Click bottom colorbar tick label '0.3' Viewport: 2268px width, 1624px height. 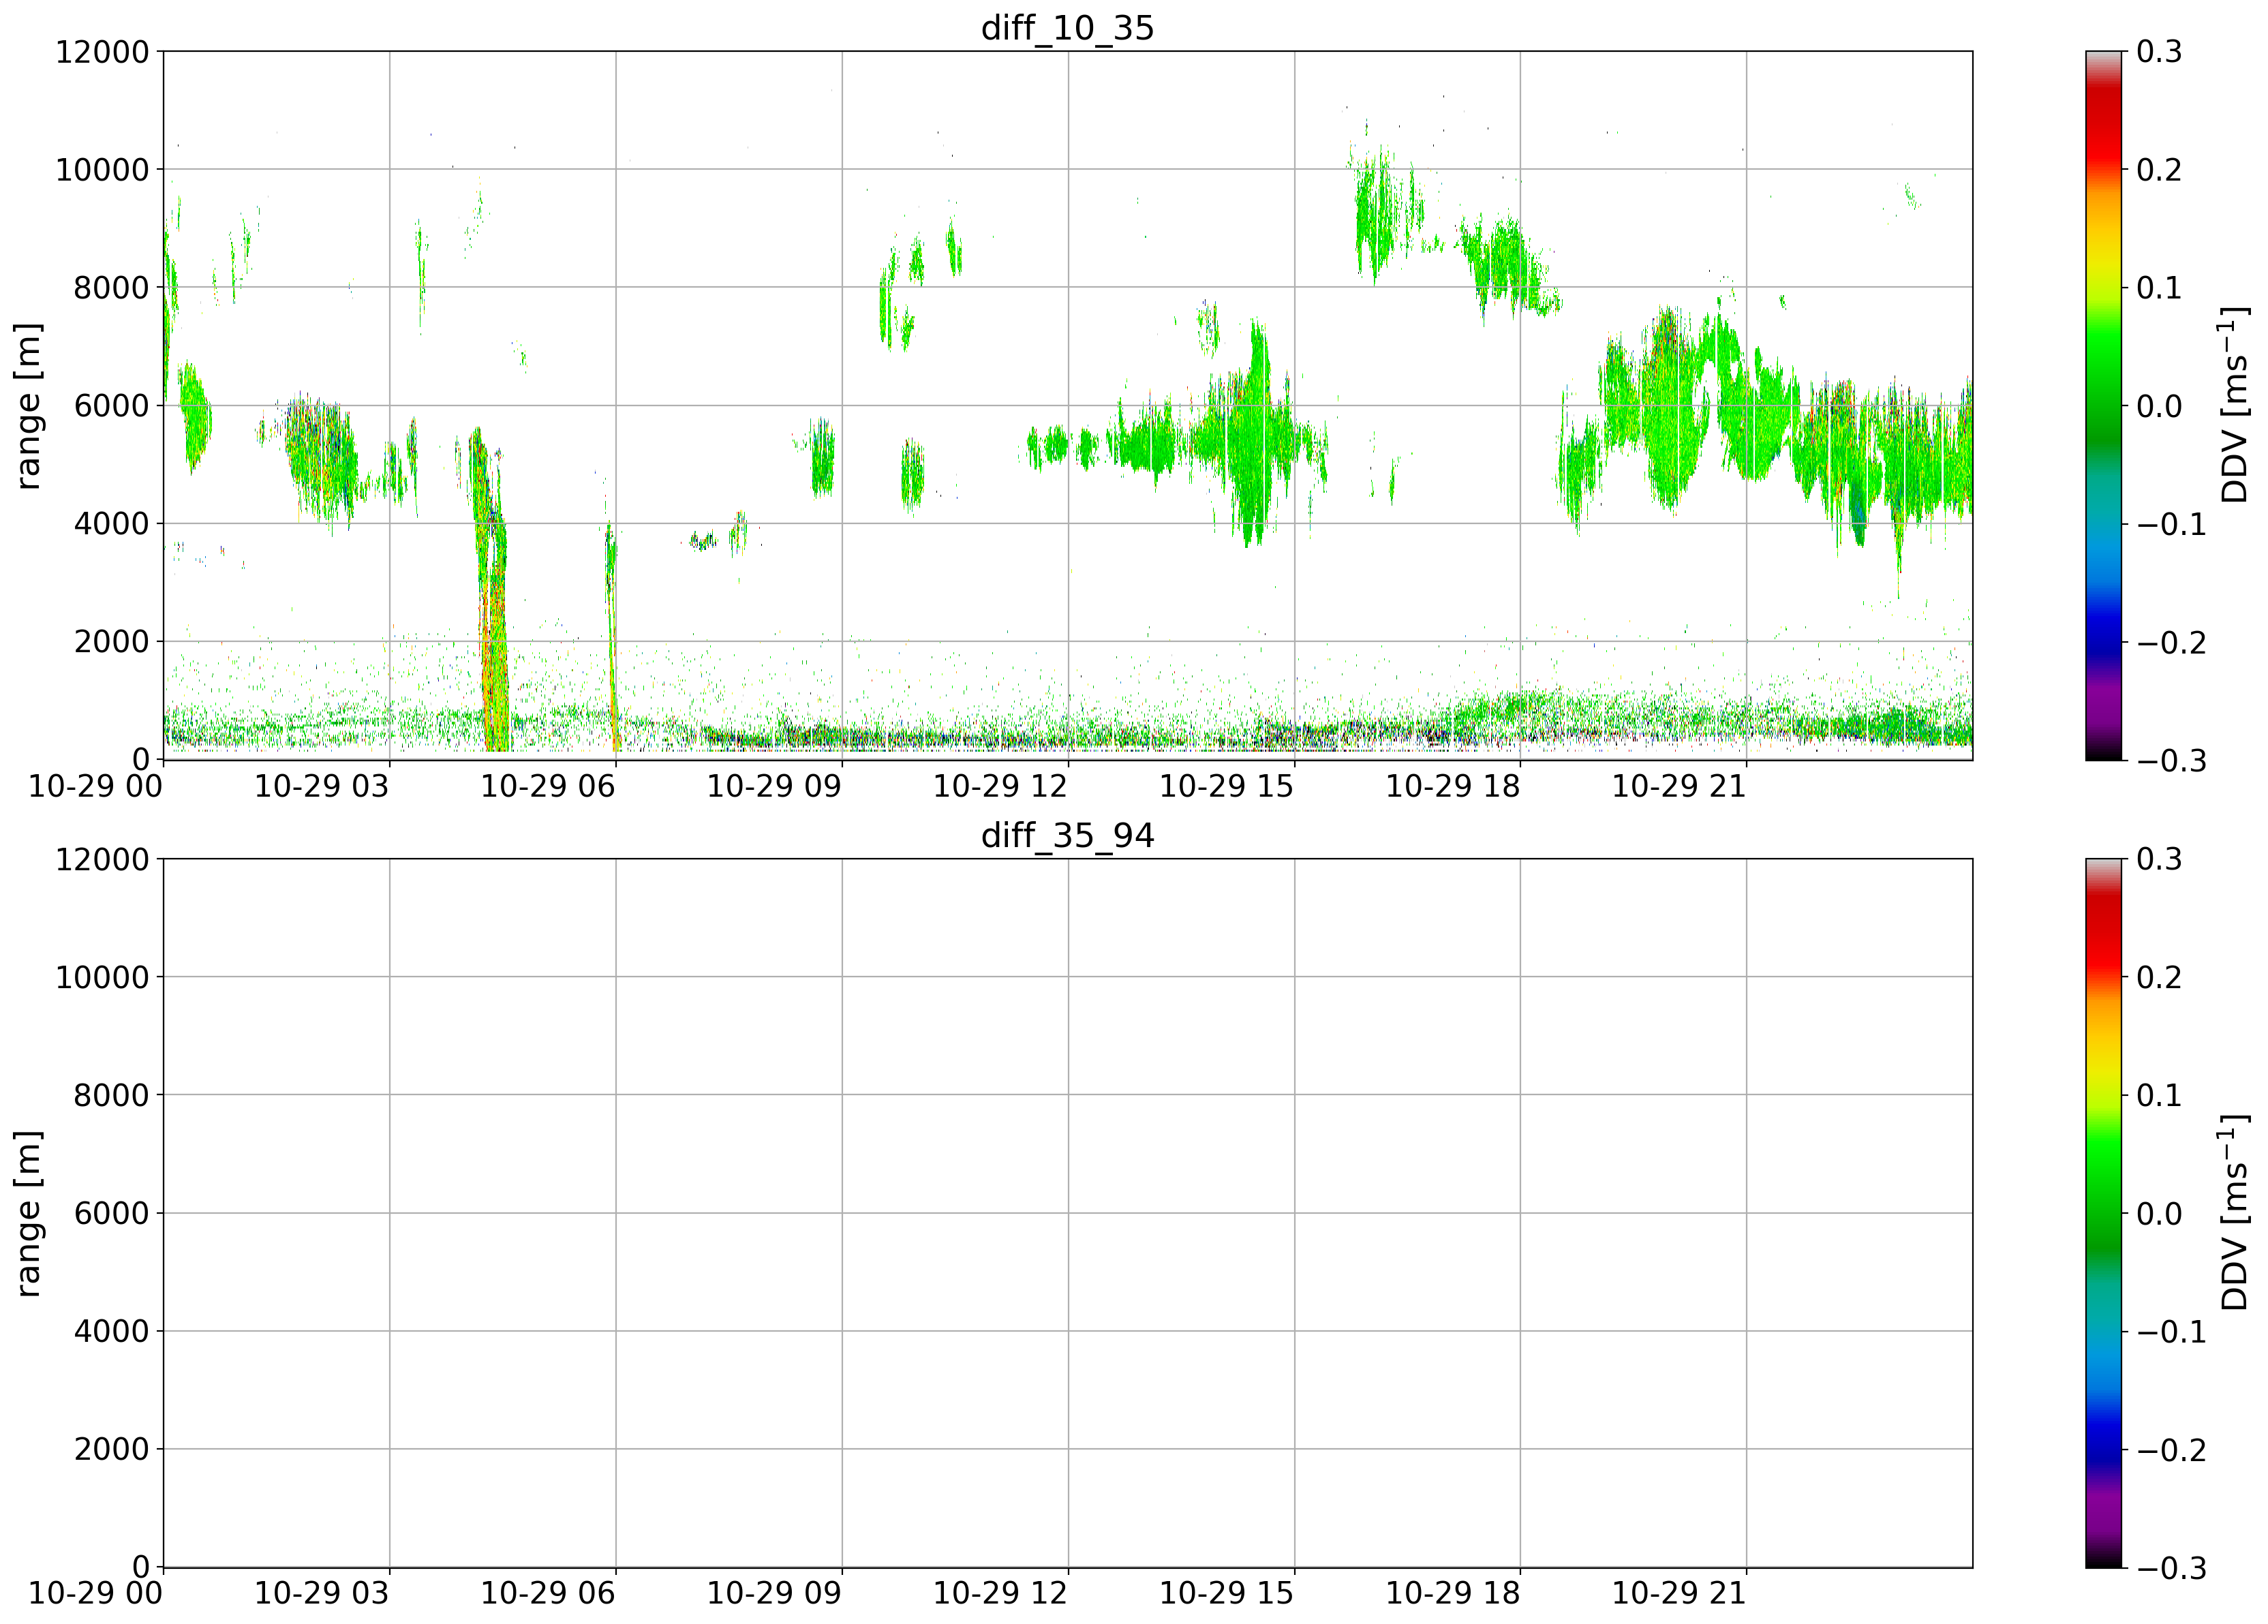[2159, 860]
